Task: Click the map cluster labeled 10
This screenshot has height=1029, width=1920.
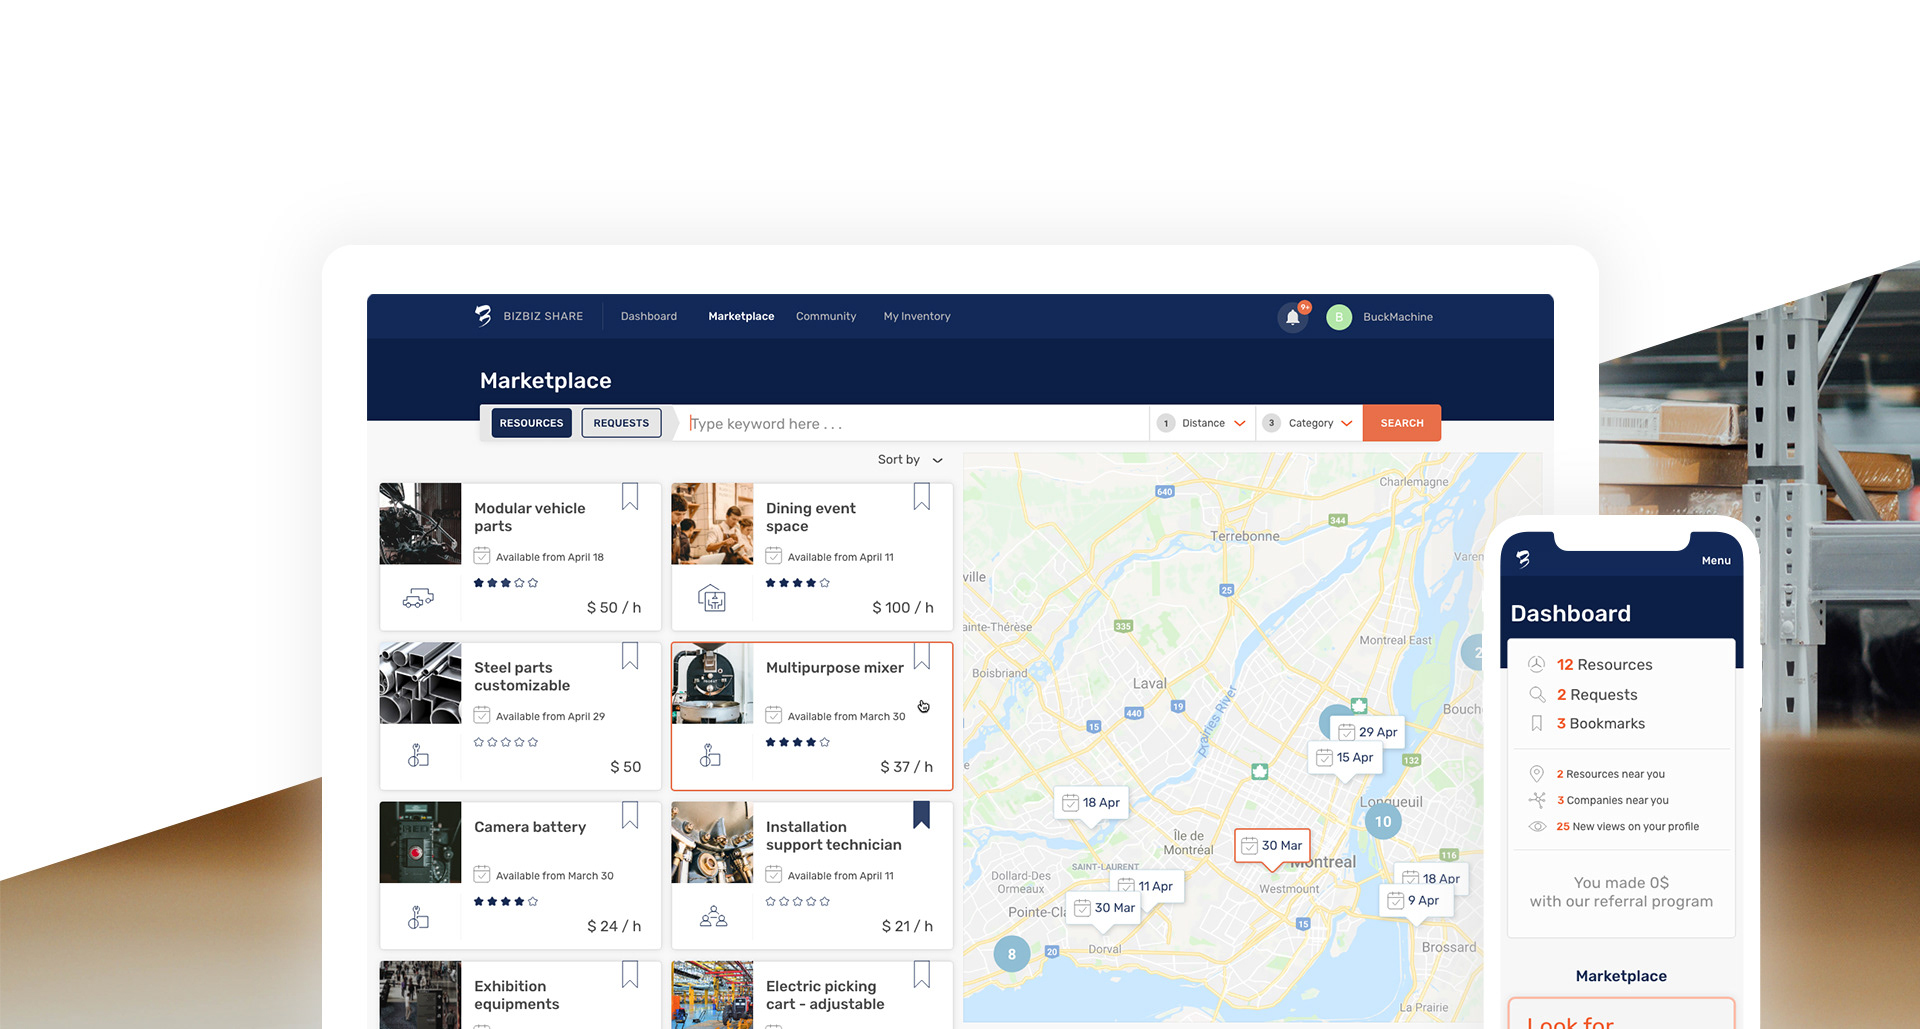Action: 1383,822
